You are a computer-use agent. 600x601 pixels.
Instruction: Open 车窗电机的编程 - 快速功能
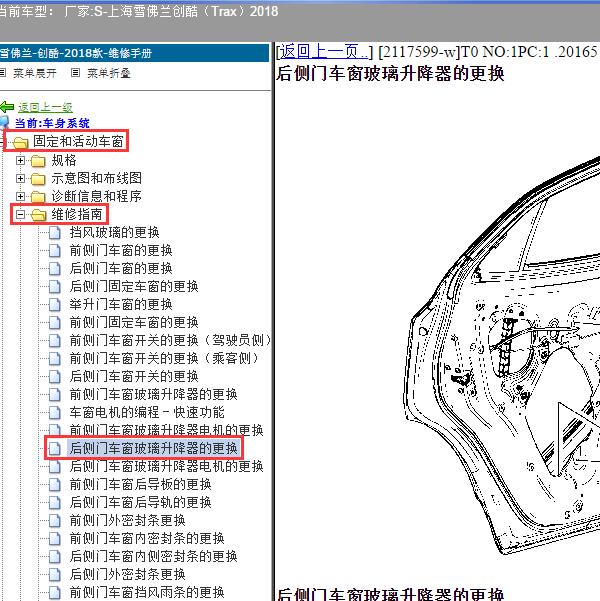click(147, 412)
